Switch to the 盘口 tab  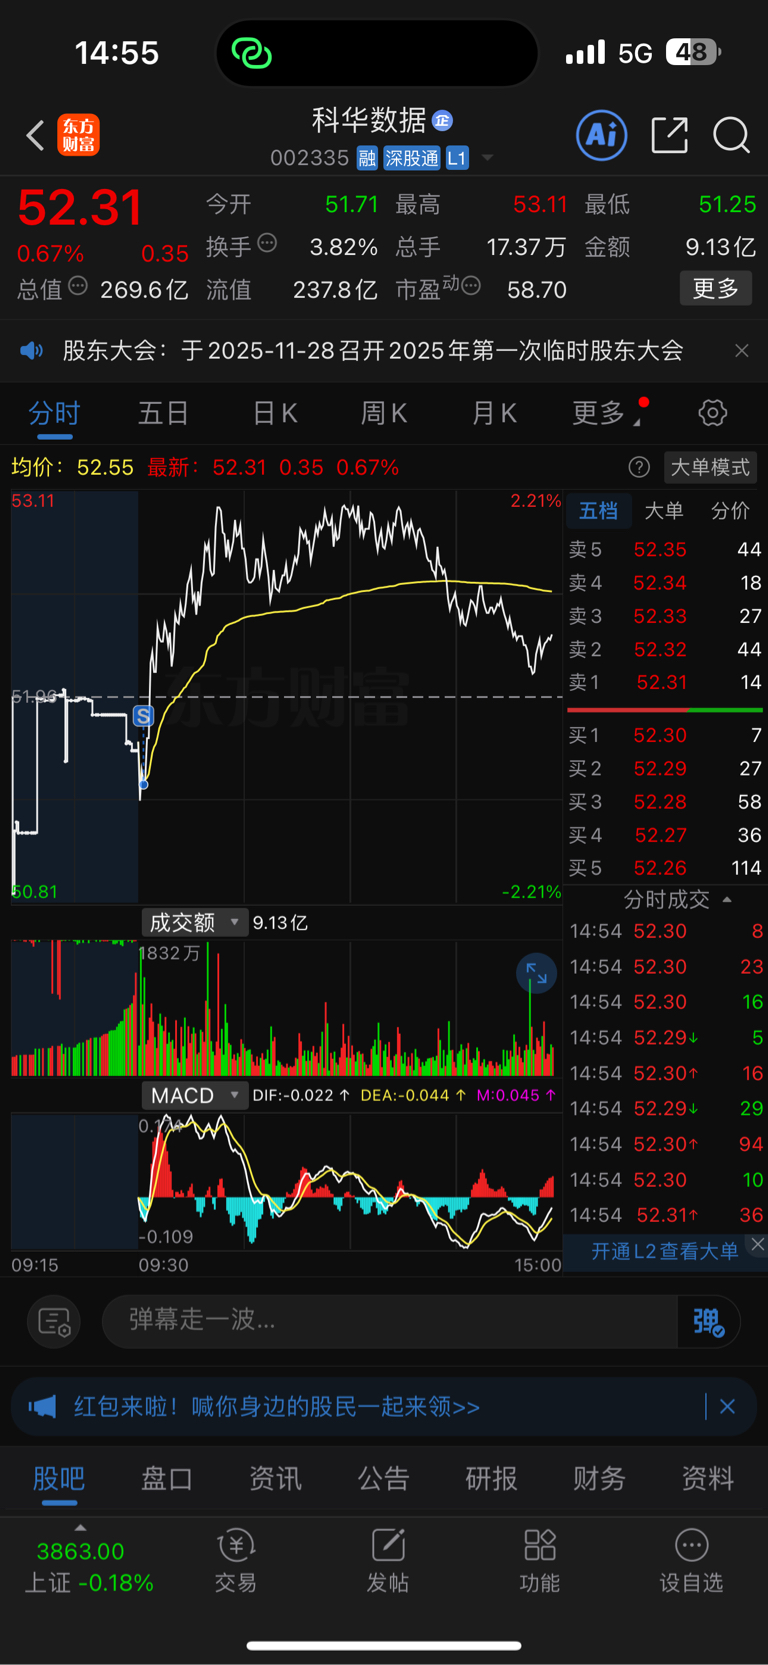[x=167, y=1479]
